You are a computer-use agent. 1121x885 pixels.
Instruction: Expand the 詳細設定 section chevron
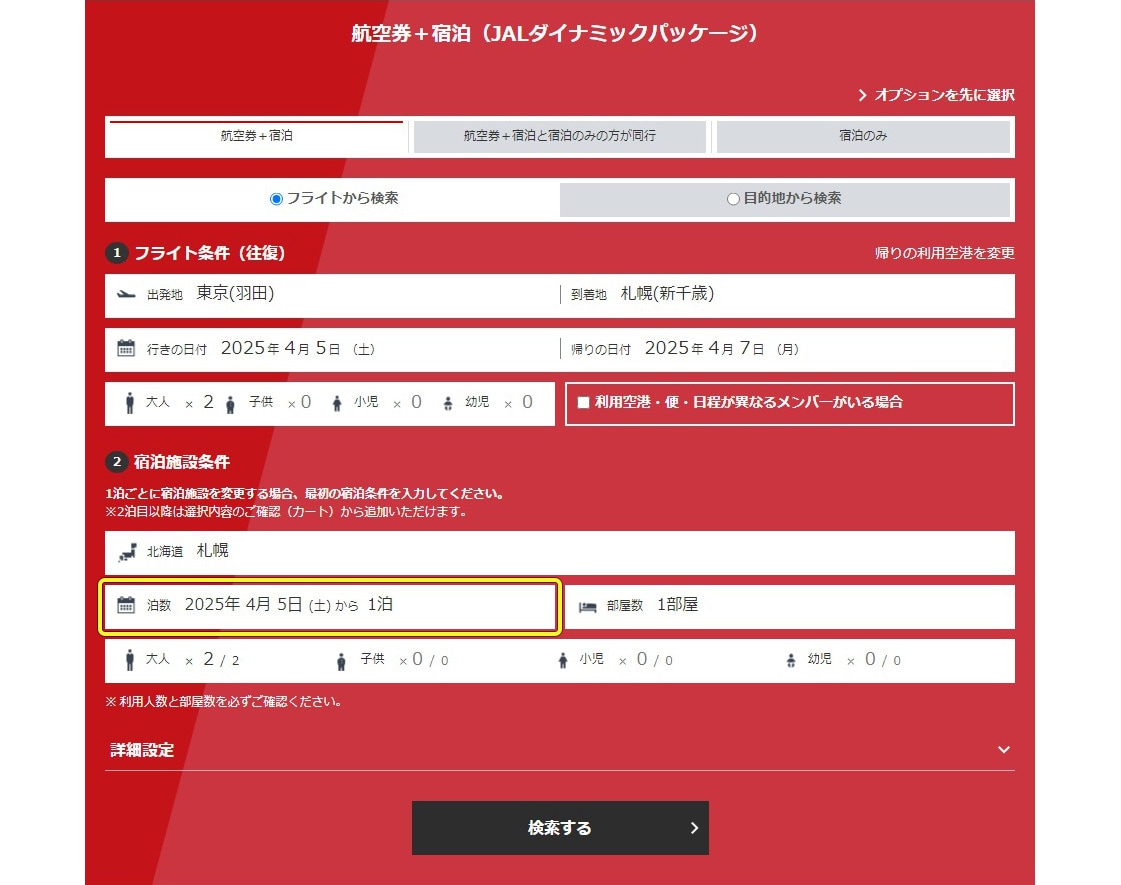pyautogui.click(x=1004, y=750)
